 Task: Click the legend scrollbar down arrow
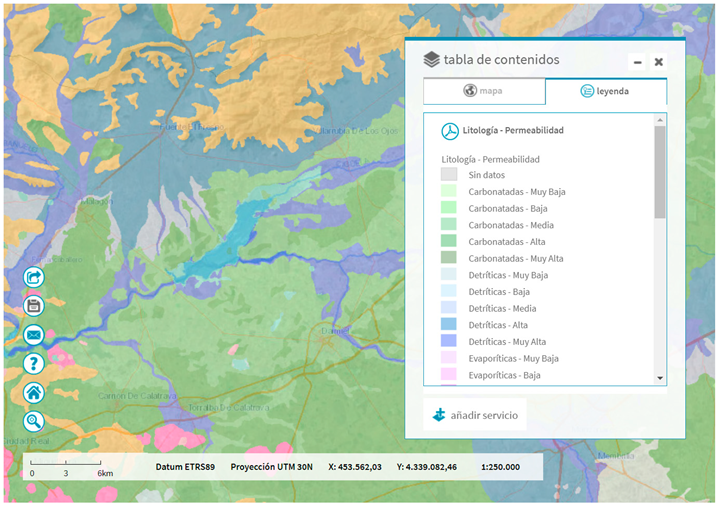click(660, 378)
